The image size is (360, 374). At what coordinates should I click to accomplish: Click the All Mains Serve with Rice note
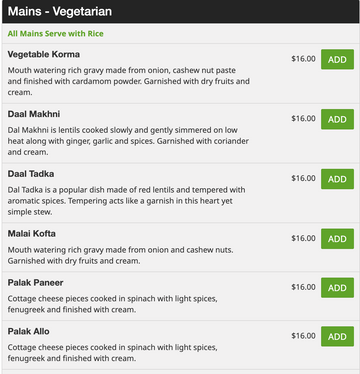pos(56,34)
